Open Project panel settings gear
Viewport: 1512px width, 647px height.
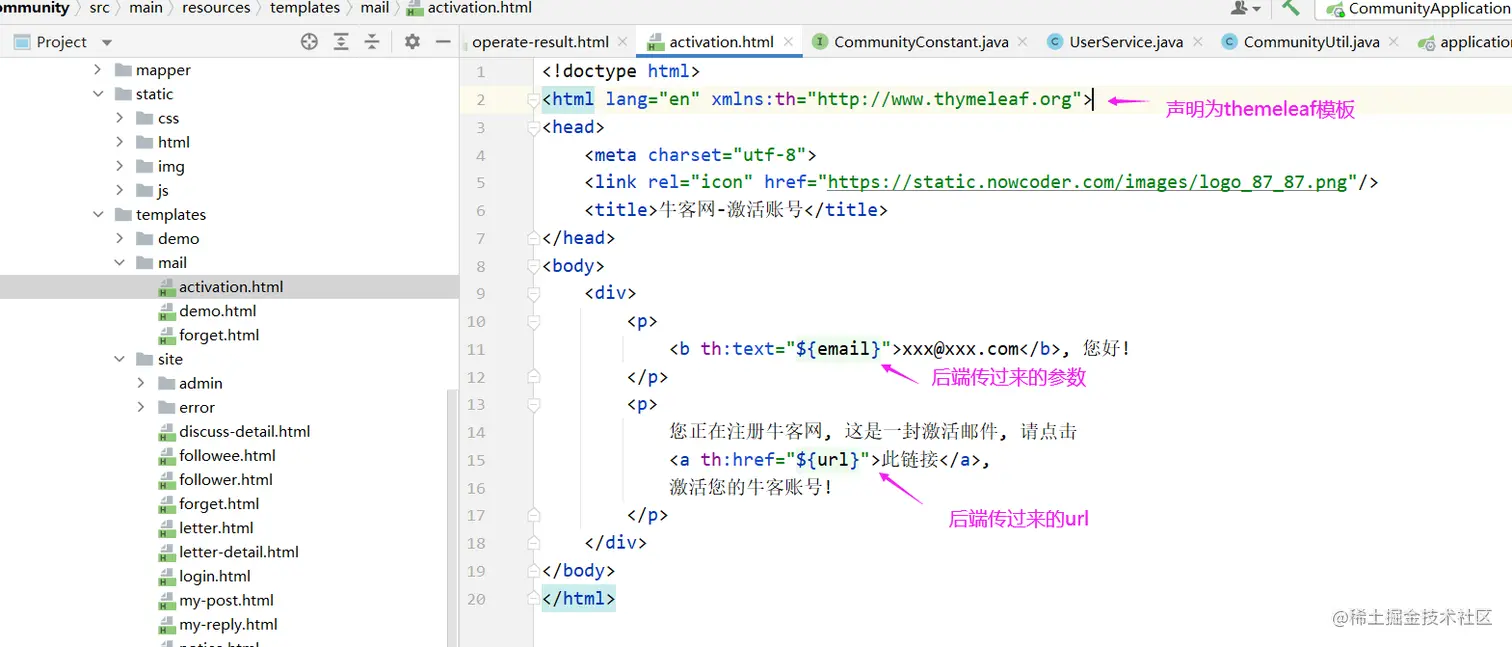pos(412,42)
